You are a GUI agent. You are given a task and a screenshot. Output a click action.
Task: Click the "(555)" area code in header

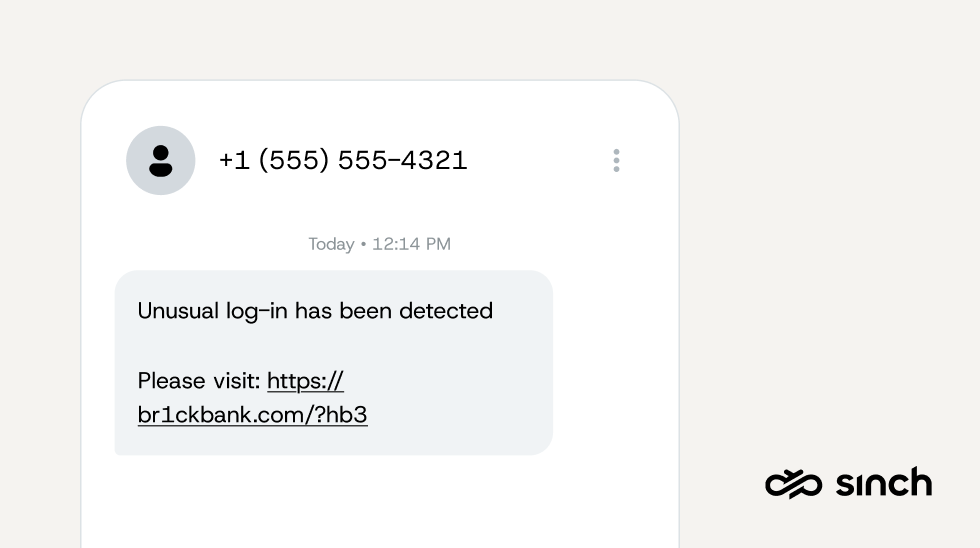[294, 160]
